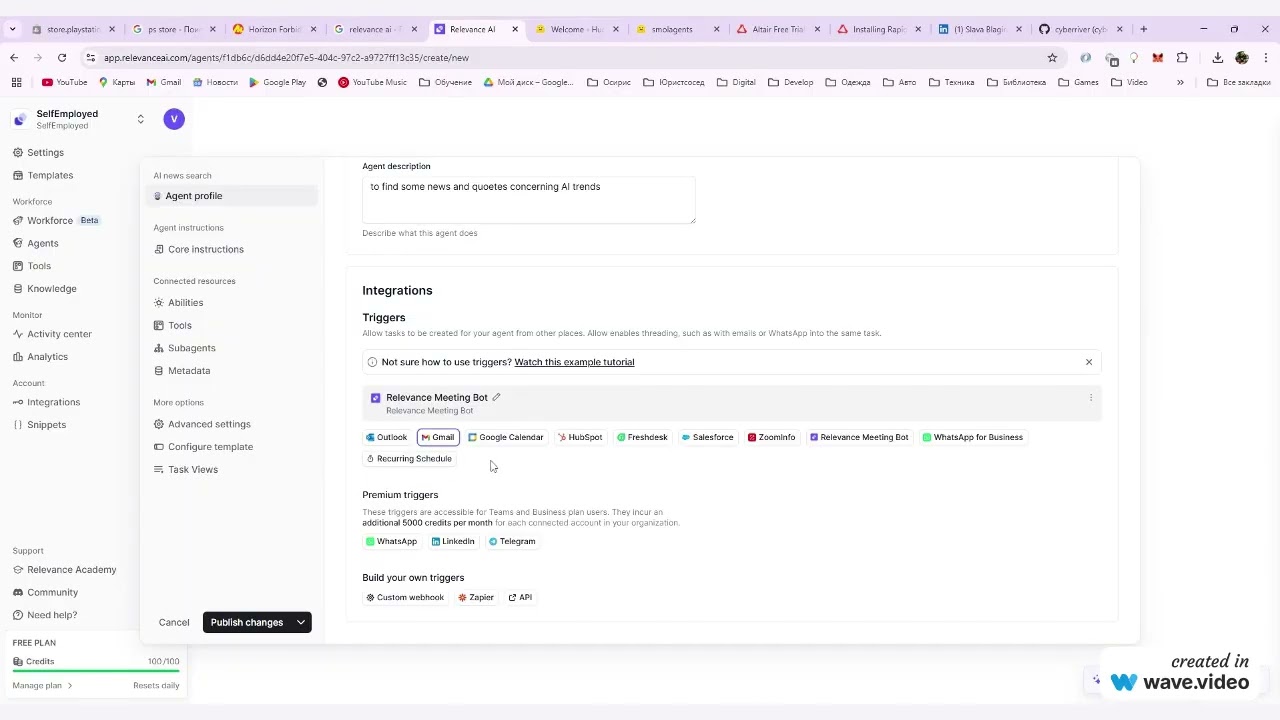Click Publish changes button
This screenshot has width=1280, height=720.
(x=246, y=622)
